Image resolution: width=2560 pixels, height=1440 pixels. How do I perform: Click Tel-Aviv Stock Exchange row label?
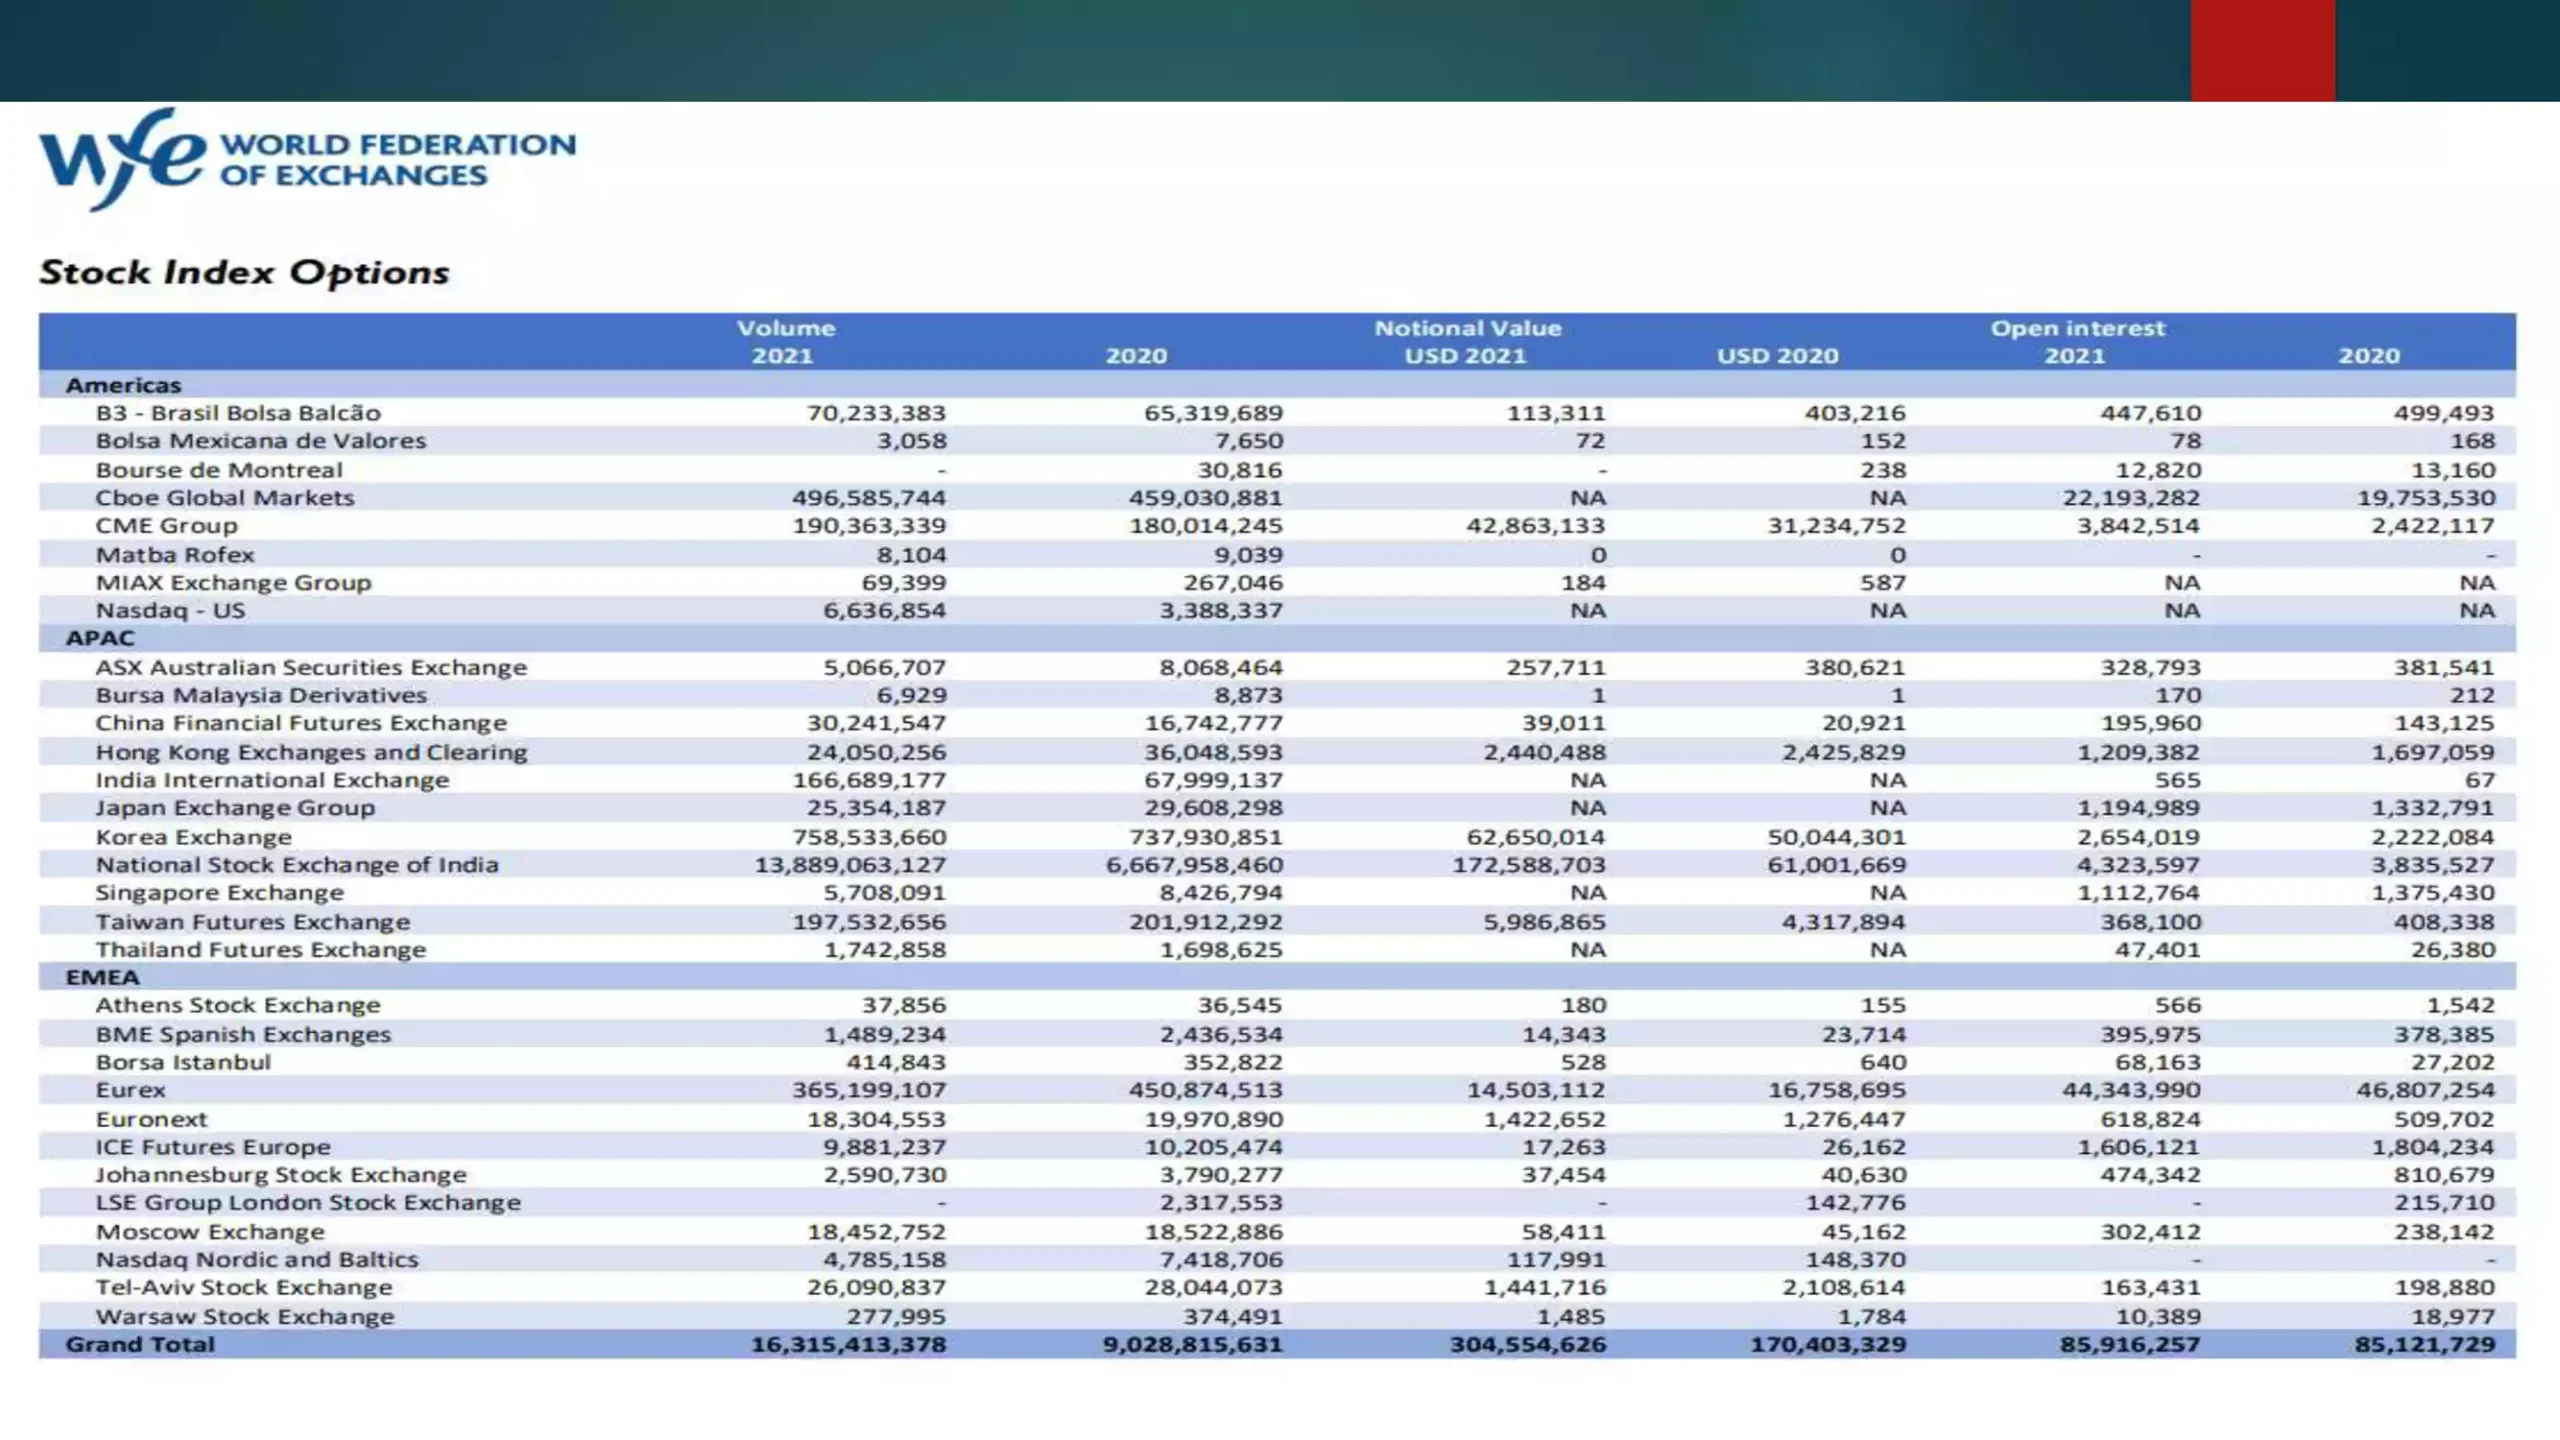coord(244,1288)
